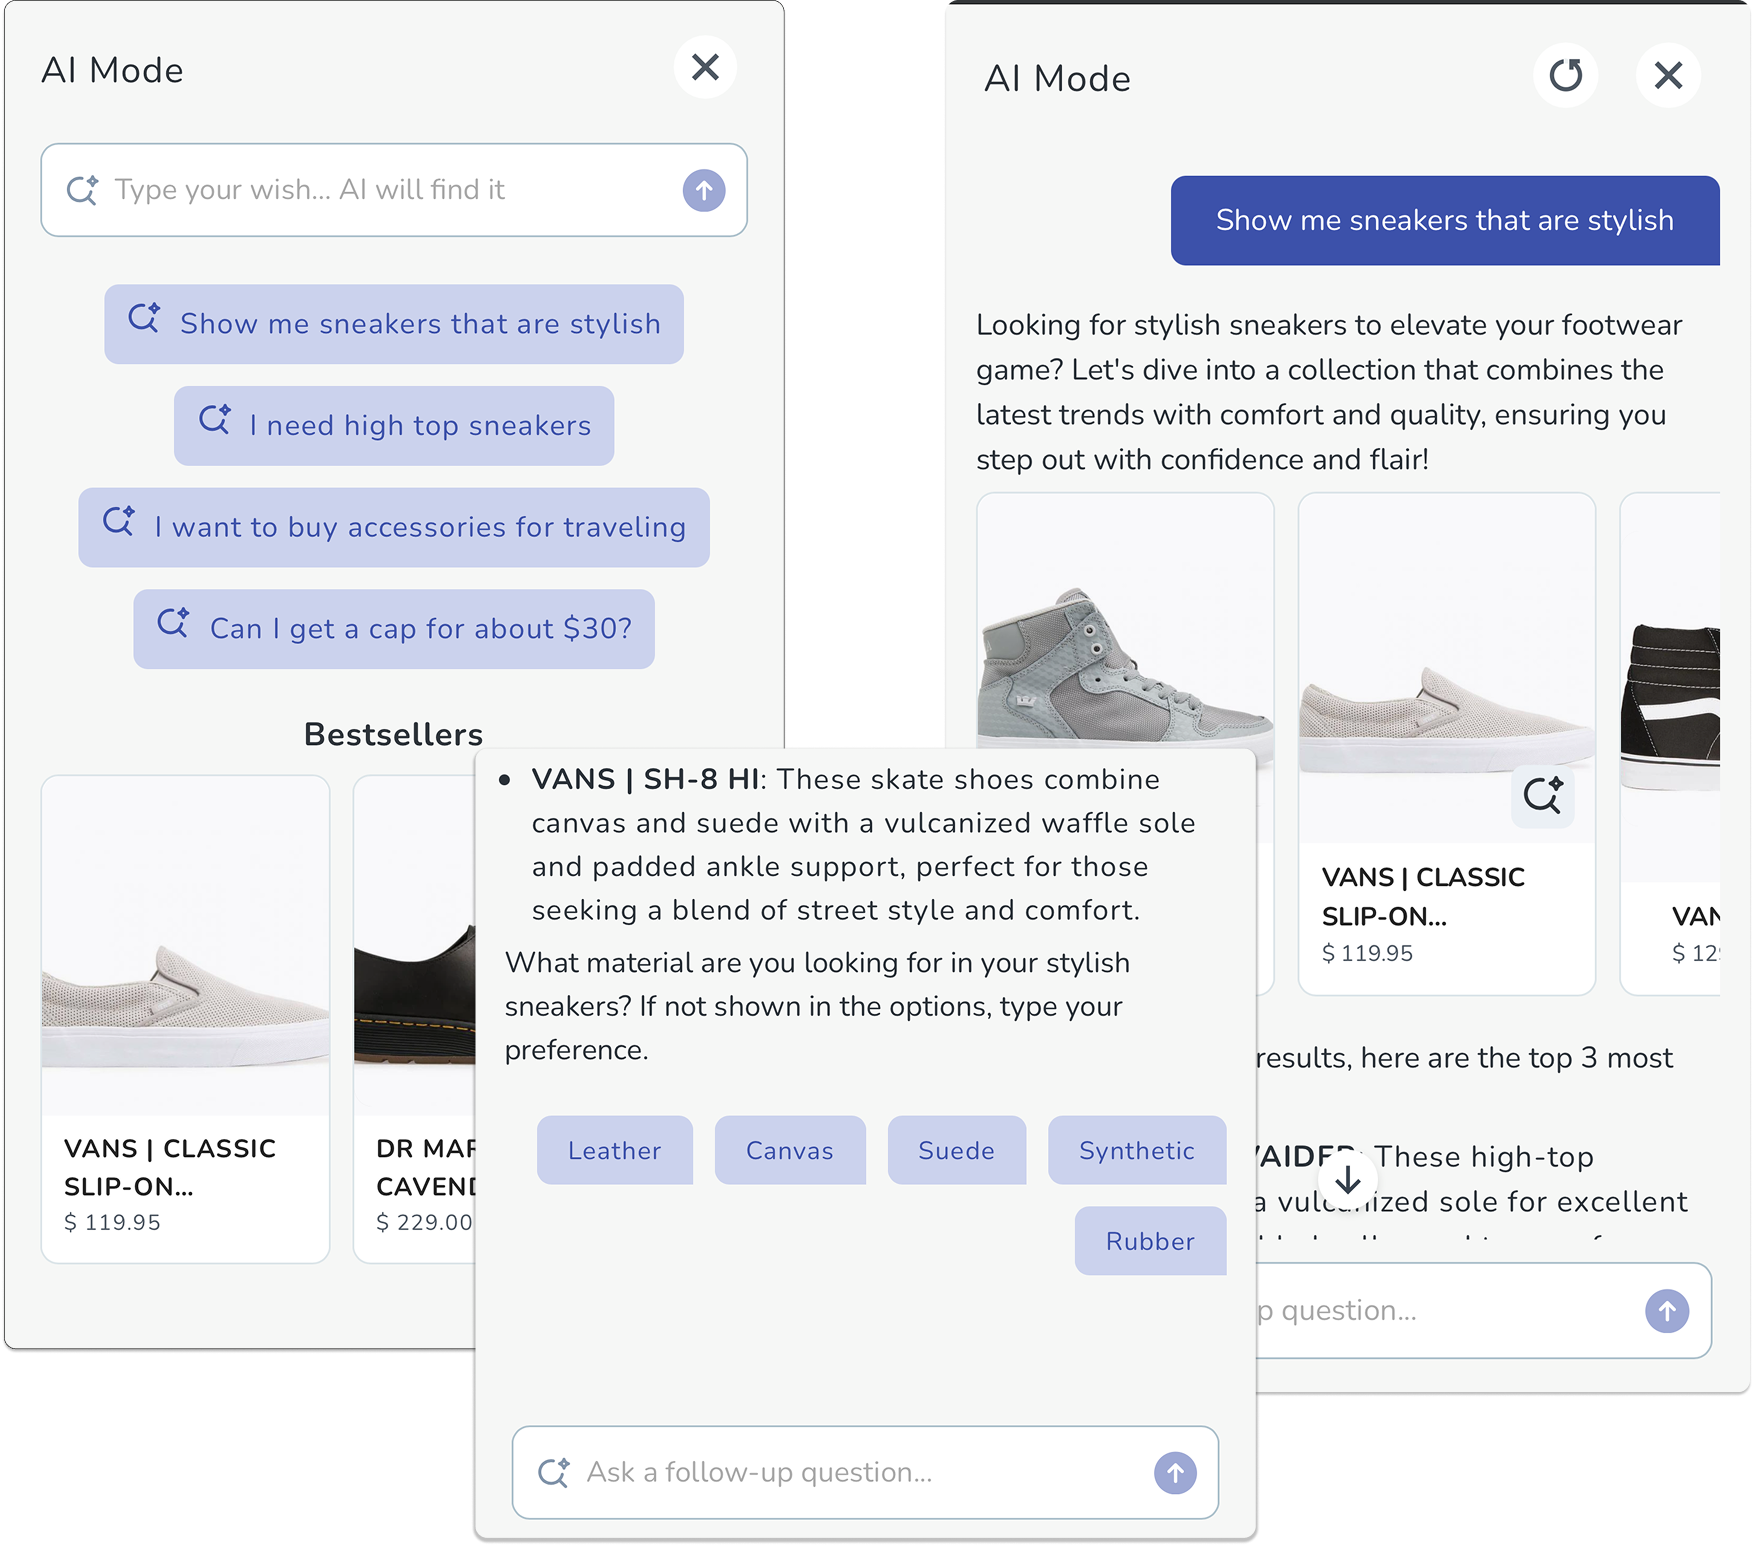Click the $ 119.95 price under Bestsellers
This screenshot has width=1752, height=1545.
pyautogui.click(x=112, y=1222)
